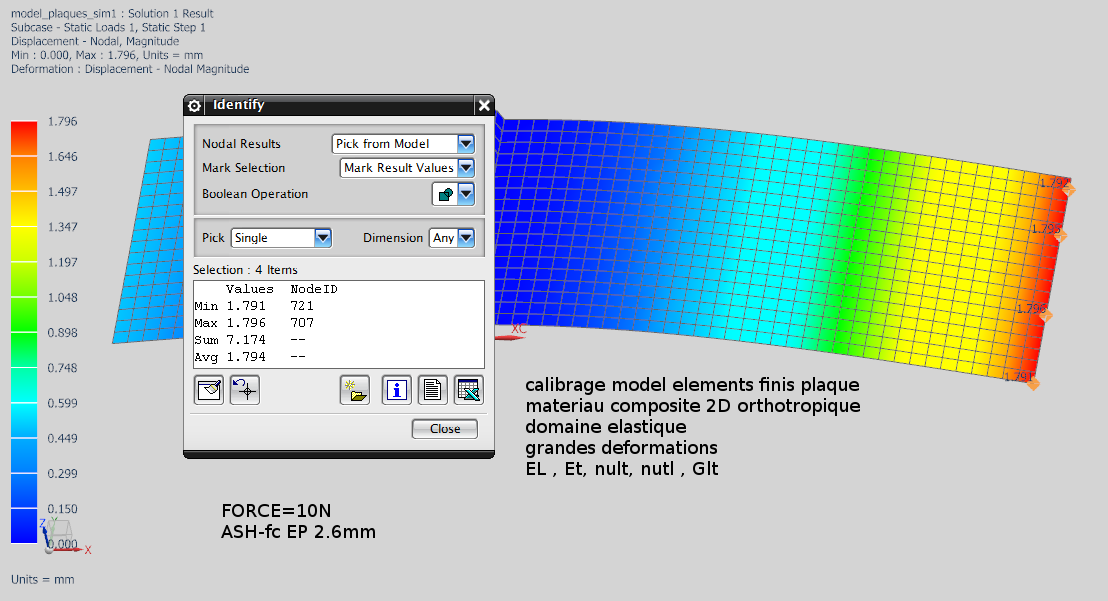Click the legend value 0.299
This screenshot has width=1108, height=601.
click(x=62, y=474)
